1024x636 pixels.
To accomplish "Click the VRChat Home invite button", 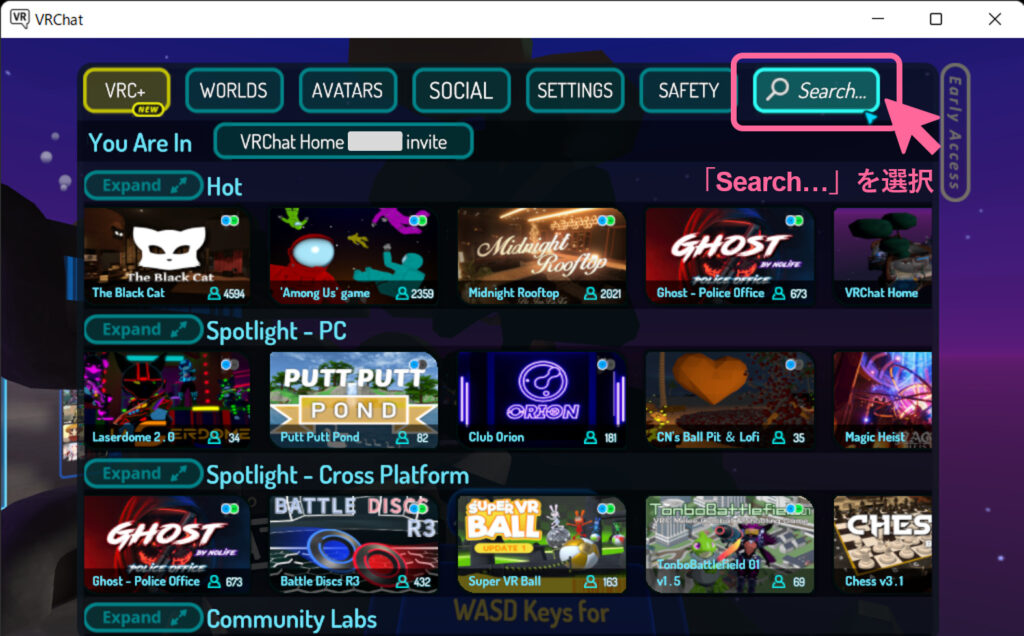I will coord(344,141).
